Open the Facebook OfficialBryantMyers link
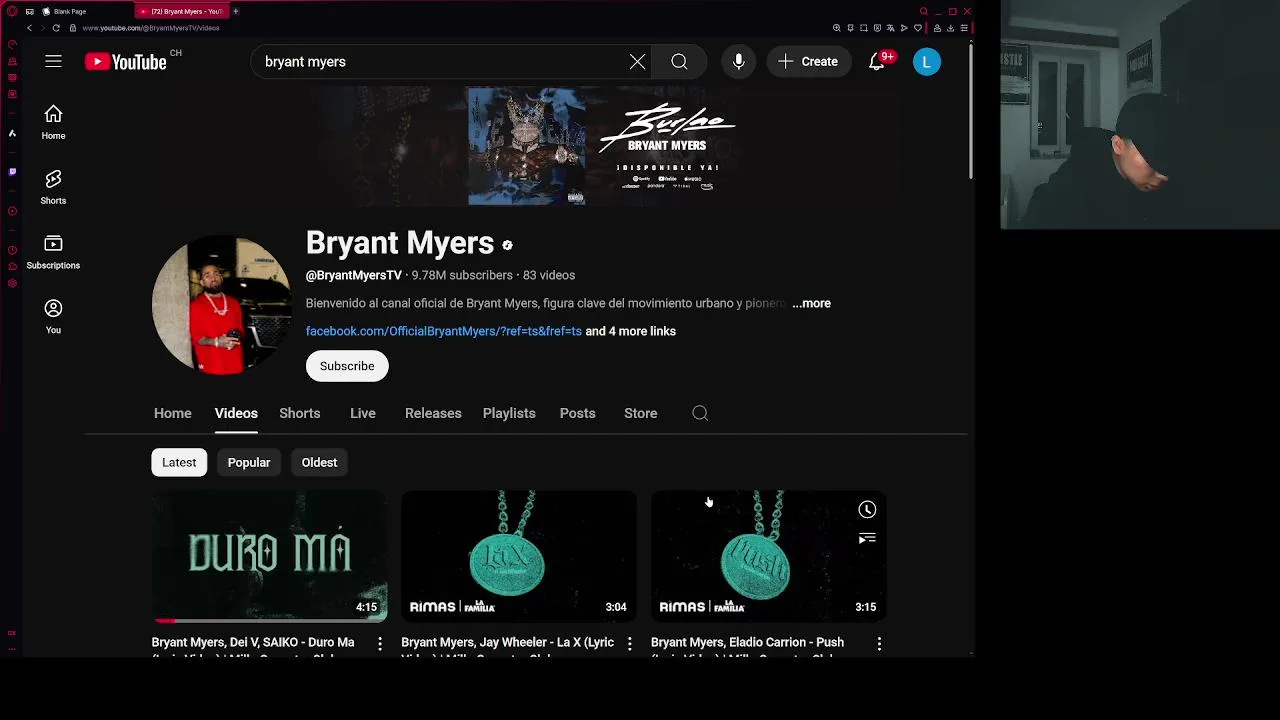The height and width of the screenshot is (720, 1280). (443, 331)
